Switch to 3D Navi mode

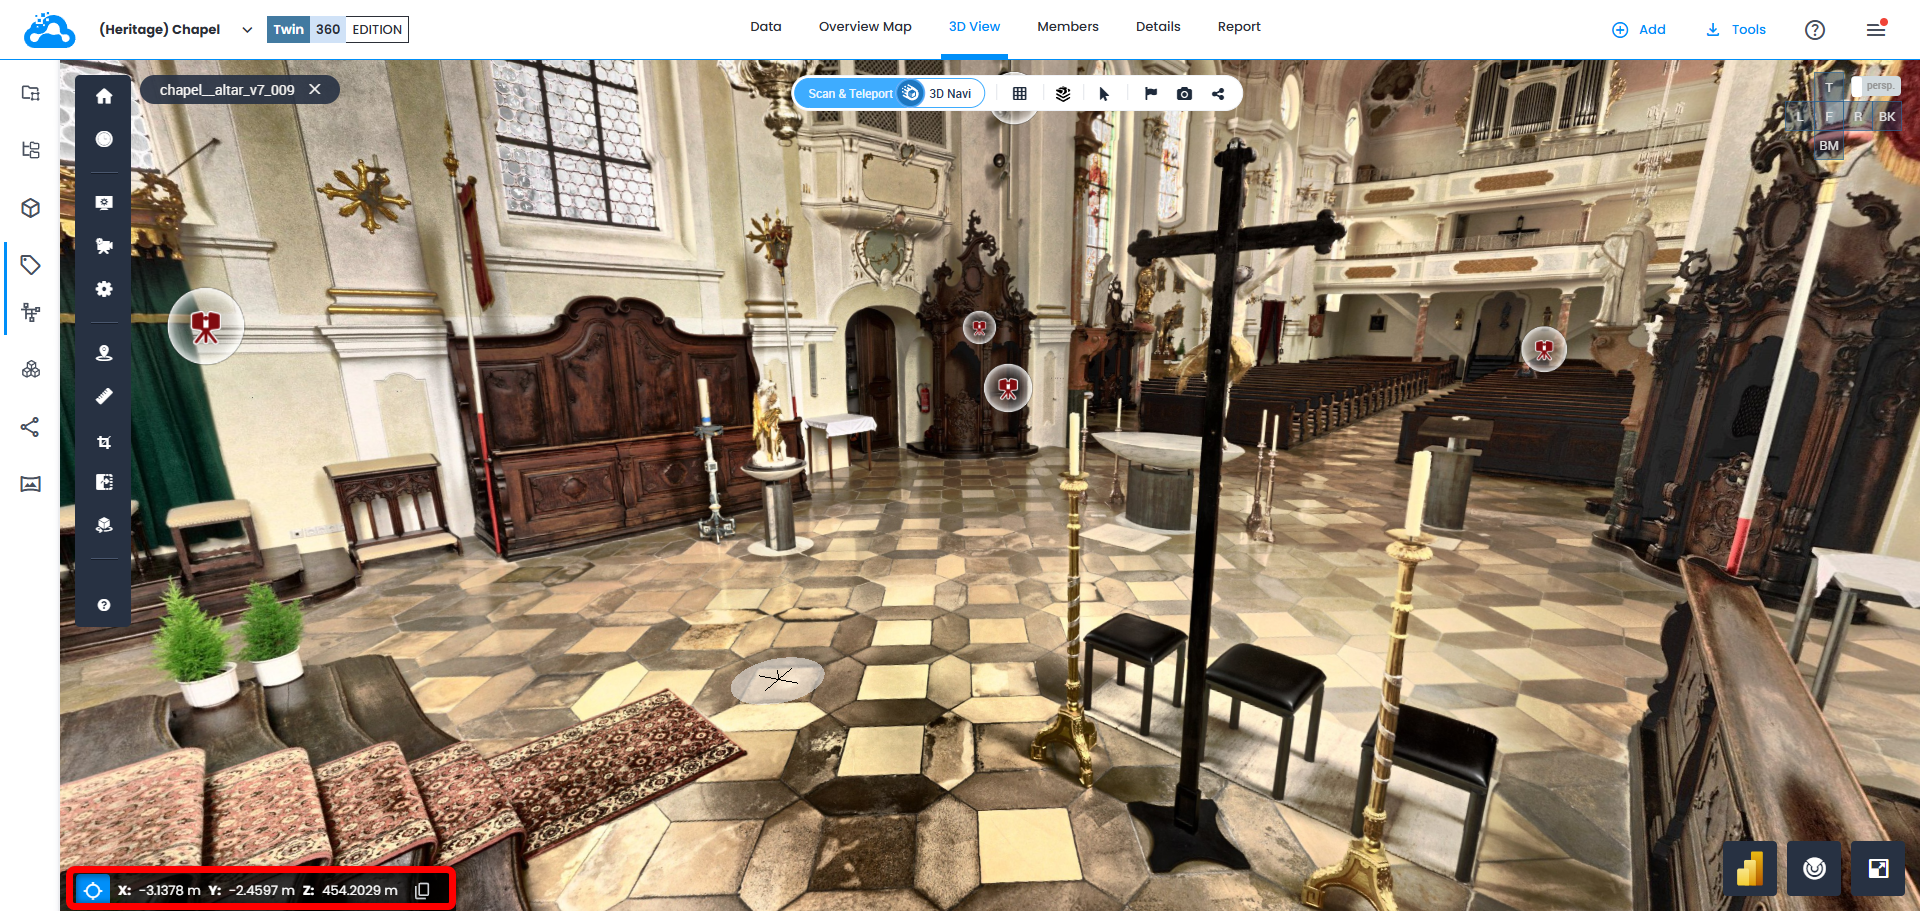[x=950, y=94]
